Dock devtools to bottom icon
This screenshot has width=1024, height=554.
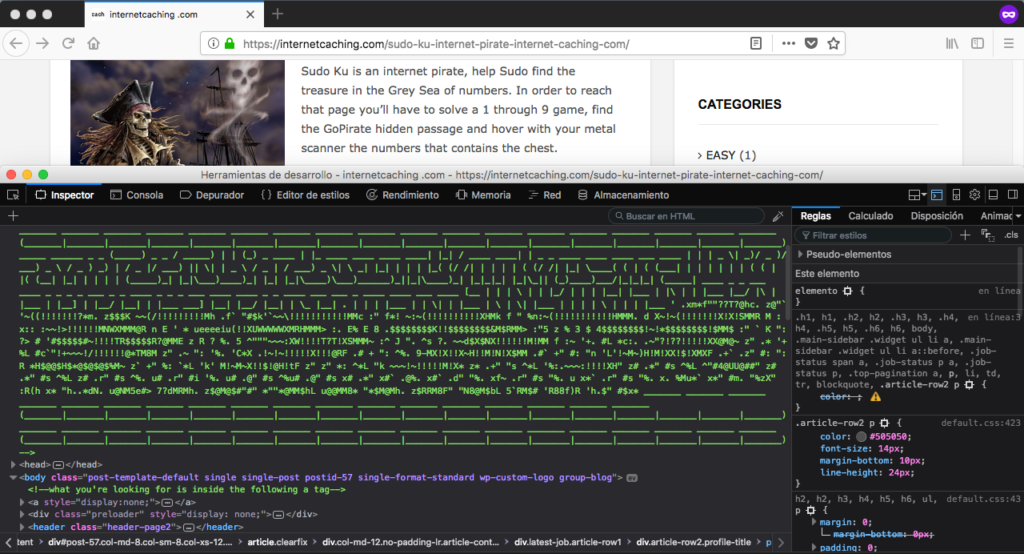993,195
